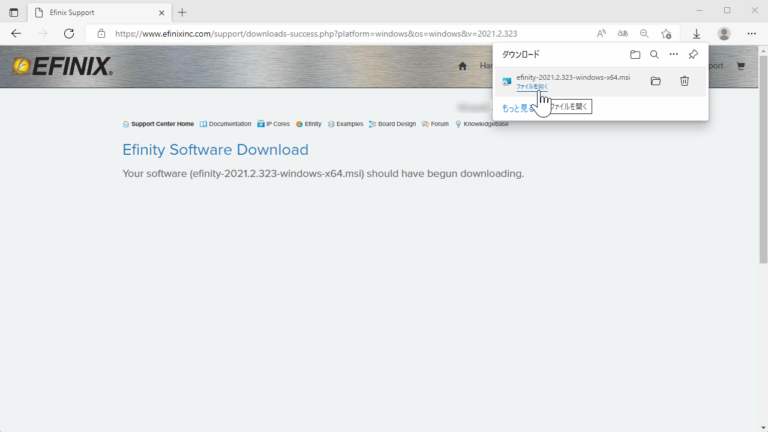This screenshot has height=432, width=768.
Task: Show downloaded msi file in folder
Action: [x=656, y=81]
